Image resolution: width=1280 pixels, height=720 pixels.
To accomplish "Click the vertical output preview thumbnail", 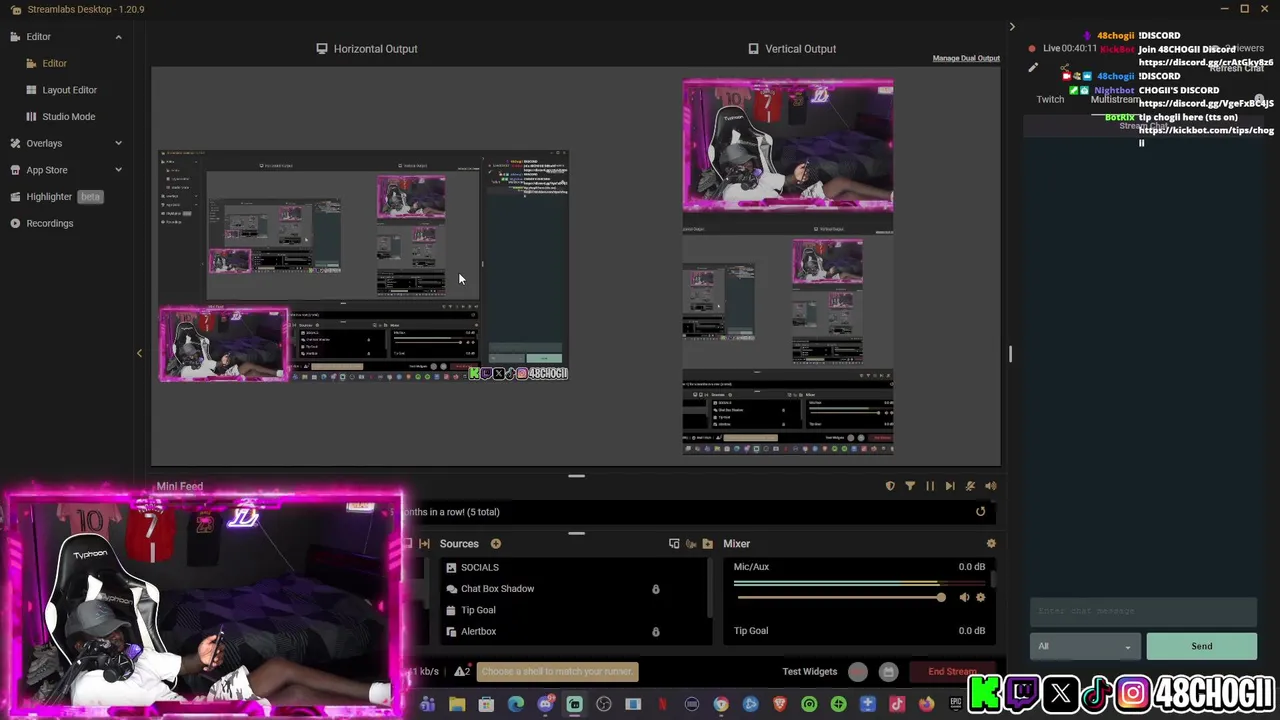I will pos(788,267).
